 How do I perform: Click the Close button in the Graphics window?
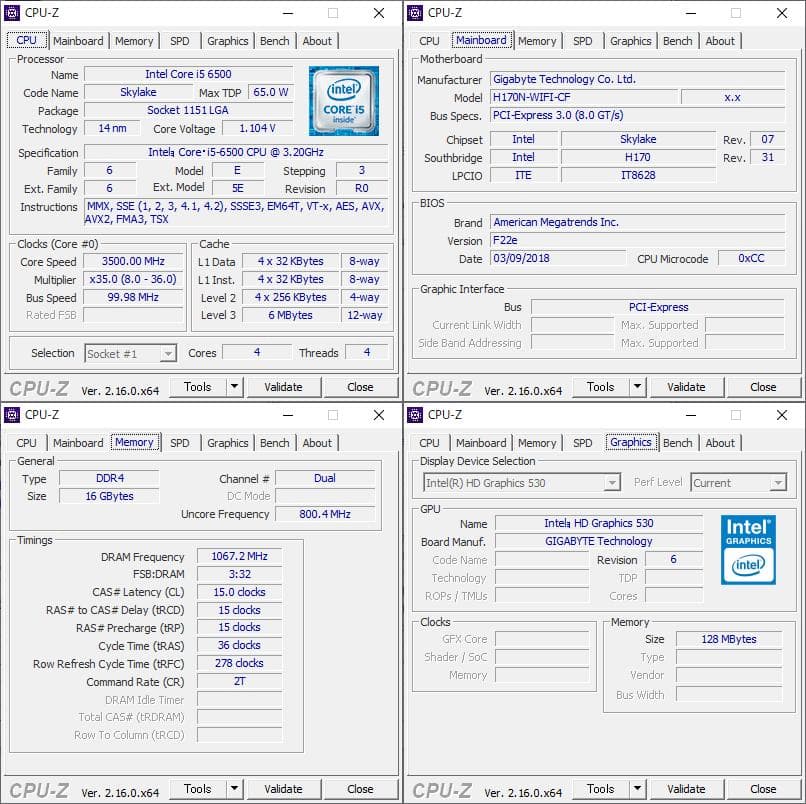[763, 789]
